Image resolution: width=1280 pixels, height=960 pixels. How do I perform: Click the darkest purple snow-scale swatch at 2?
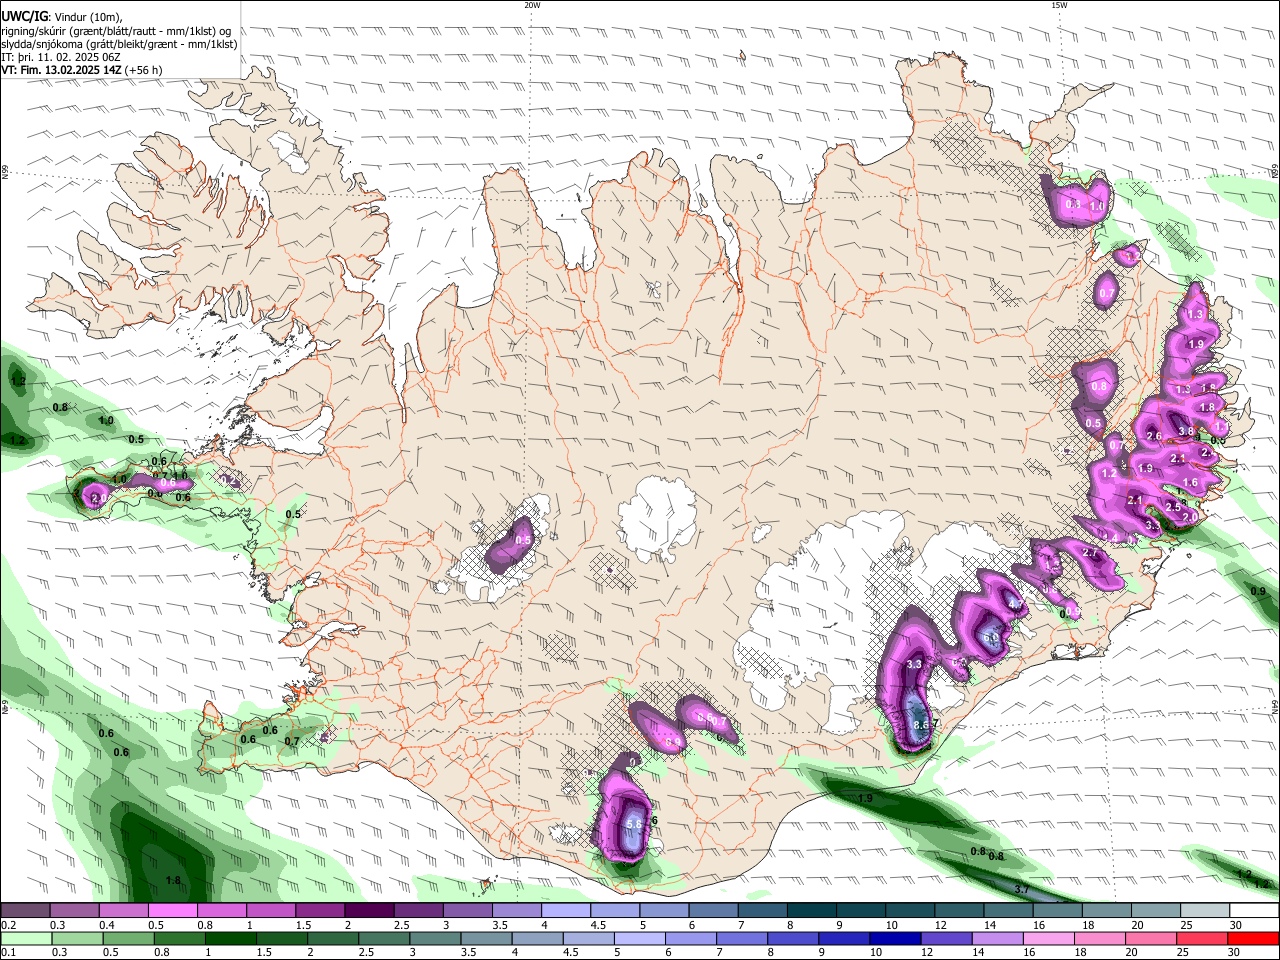369,910
